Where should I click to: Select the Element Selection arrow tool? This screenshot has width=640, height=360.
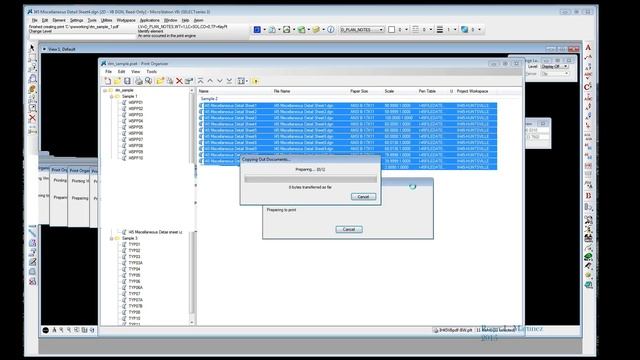pyautogui.click(x=32, y=48)
